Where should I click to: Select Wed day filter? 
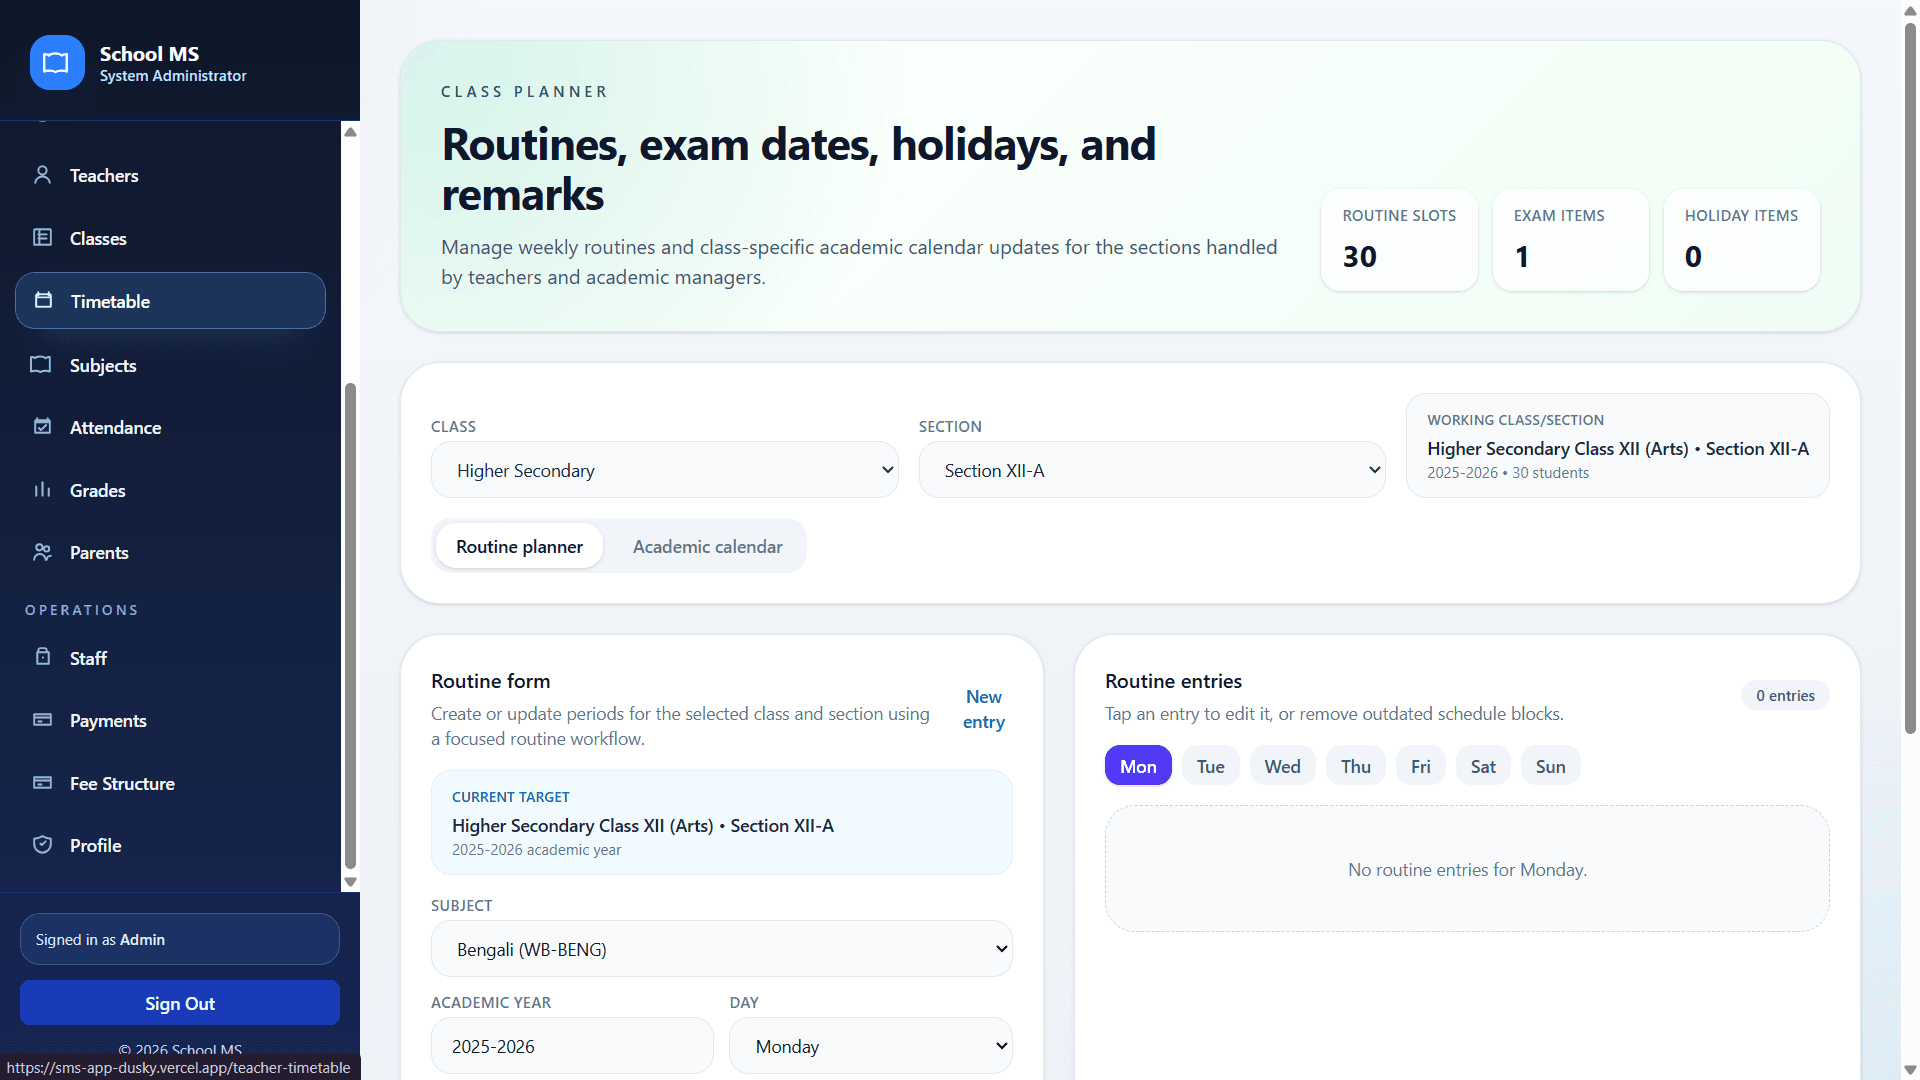coord(1282,766)
